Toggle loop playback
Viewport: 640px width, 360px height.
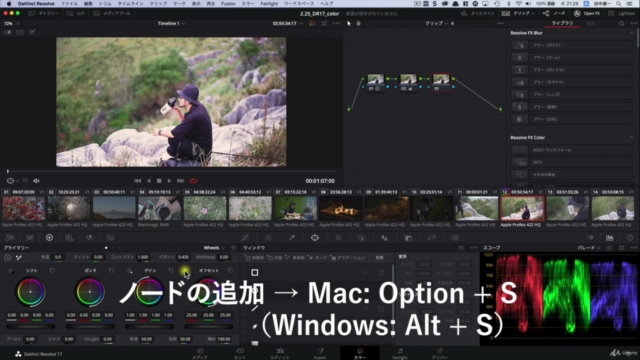pos(193,181)
